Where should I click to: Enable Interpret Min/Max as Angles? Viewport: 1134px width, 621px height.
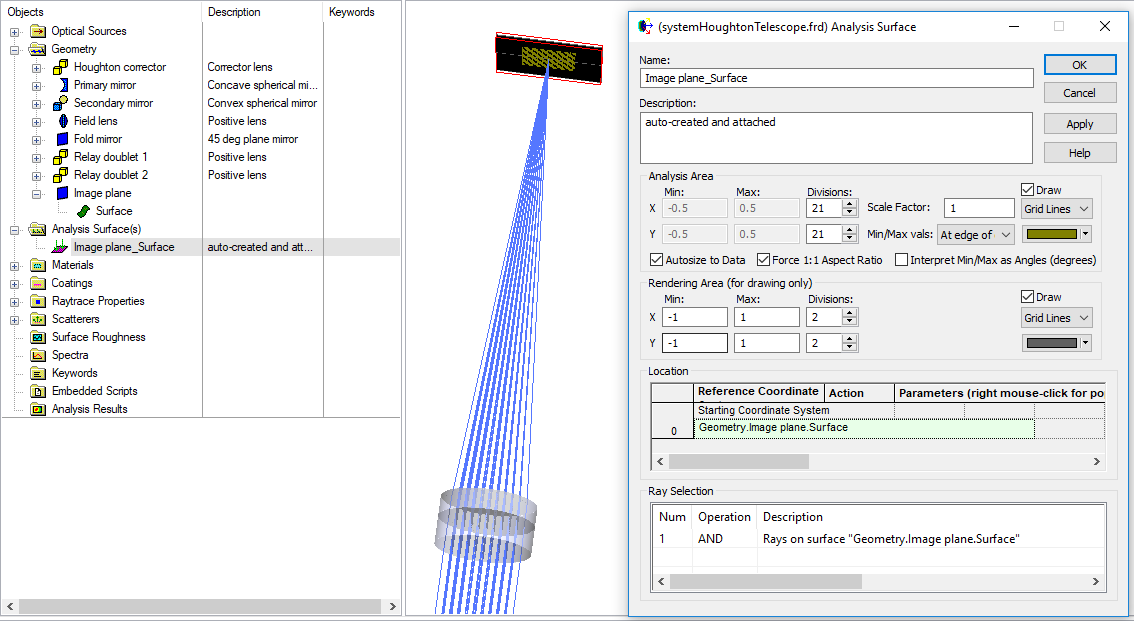(901, 260)
